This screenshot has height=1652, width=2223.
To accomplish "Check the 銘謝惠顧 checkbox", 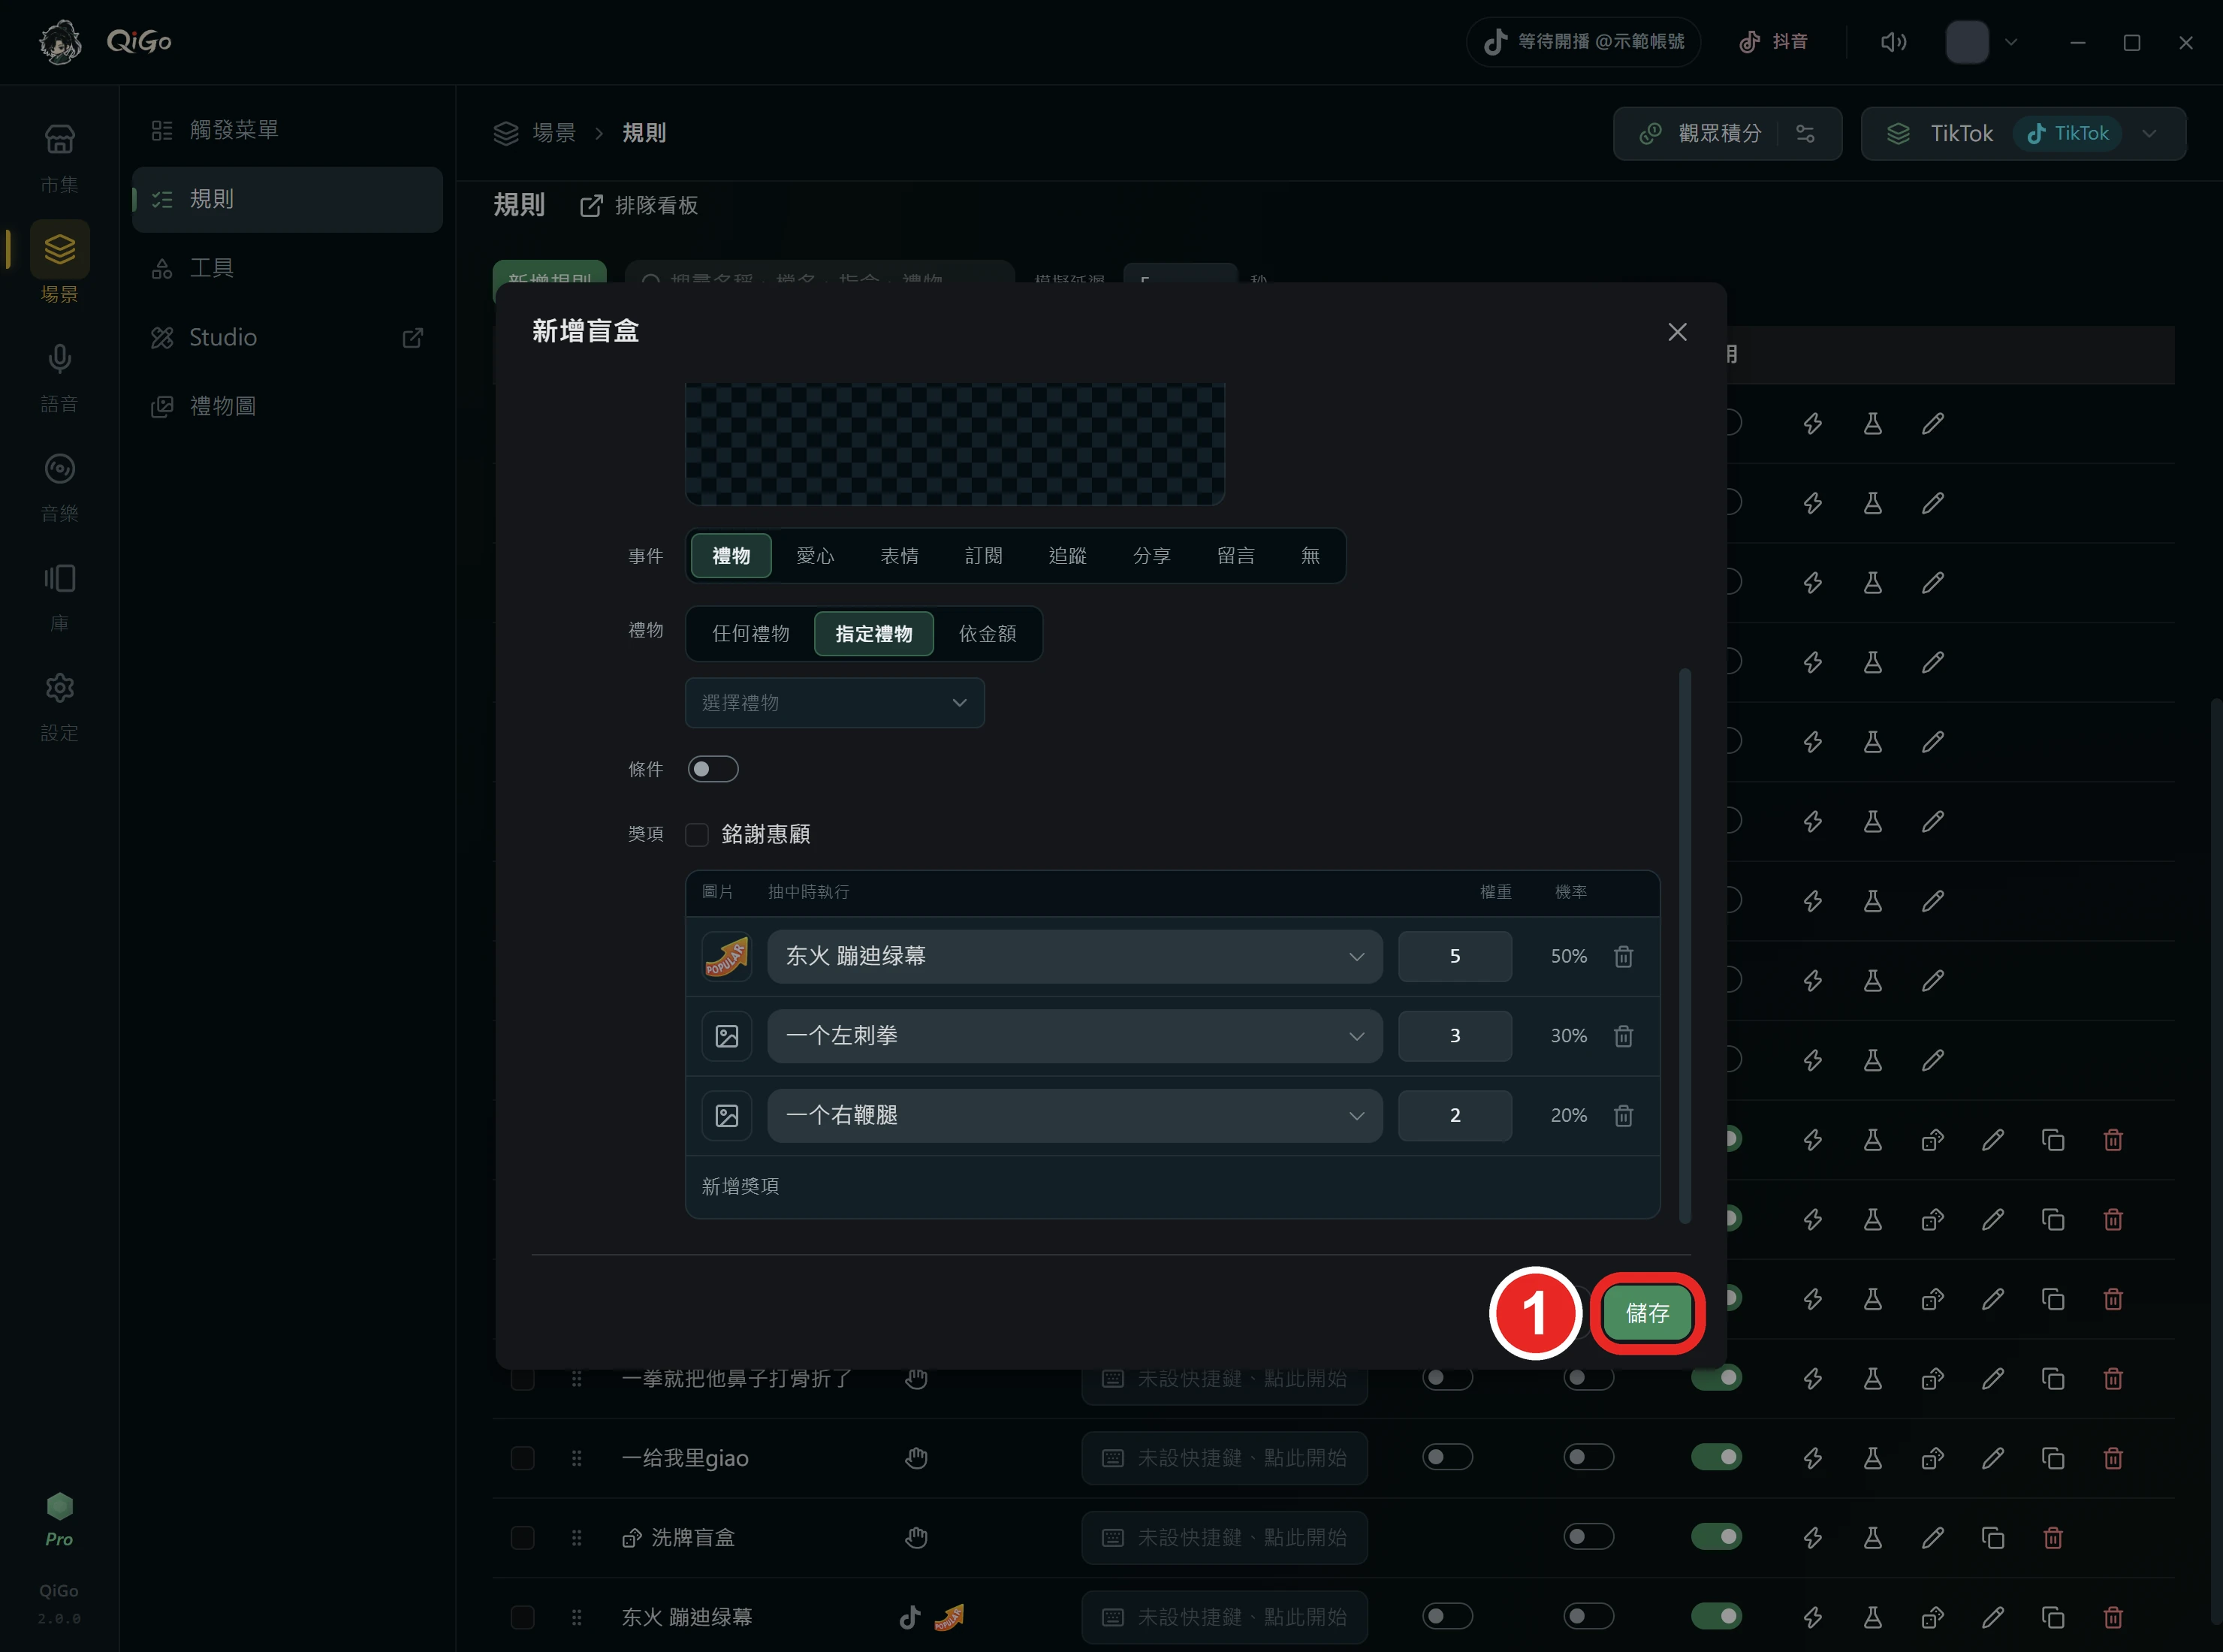I will pyautogui.click(x=697, y=834).
